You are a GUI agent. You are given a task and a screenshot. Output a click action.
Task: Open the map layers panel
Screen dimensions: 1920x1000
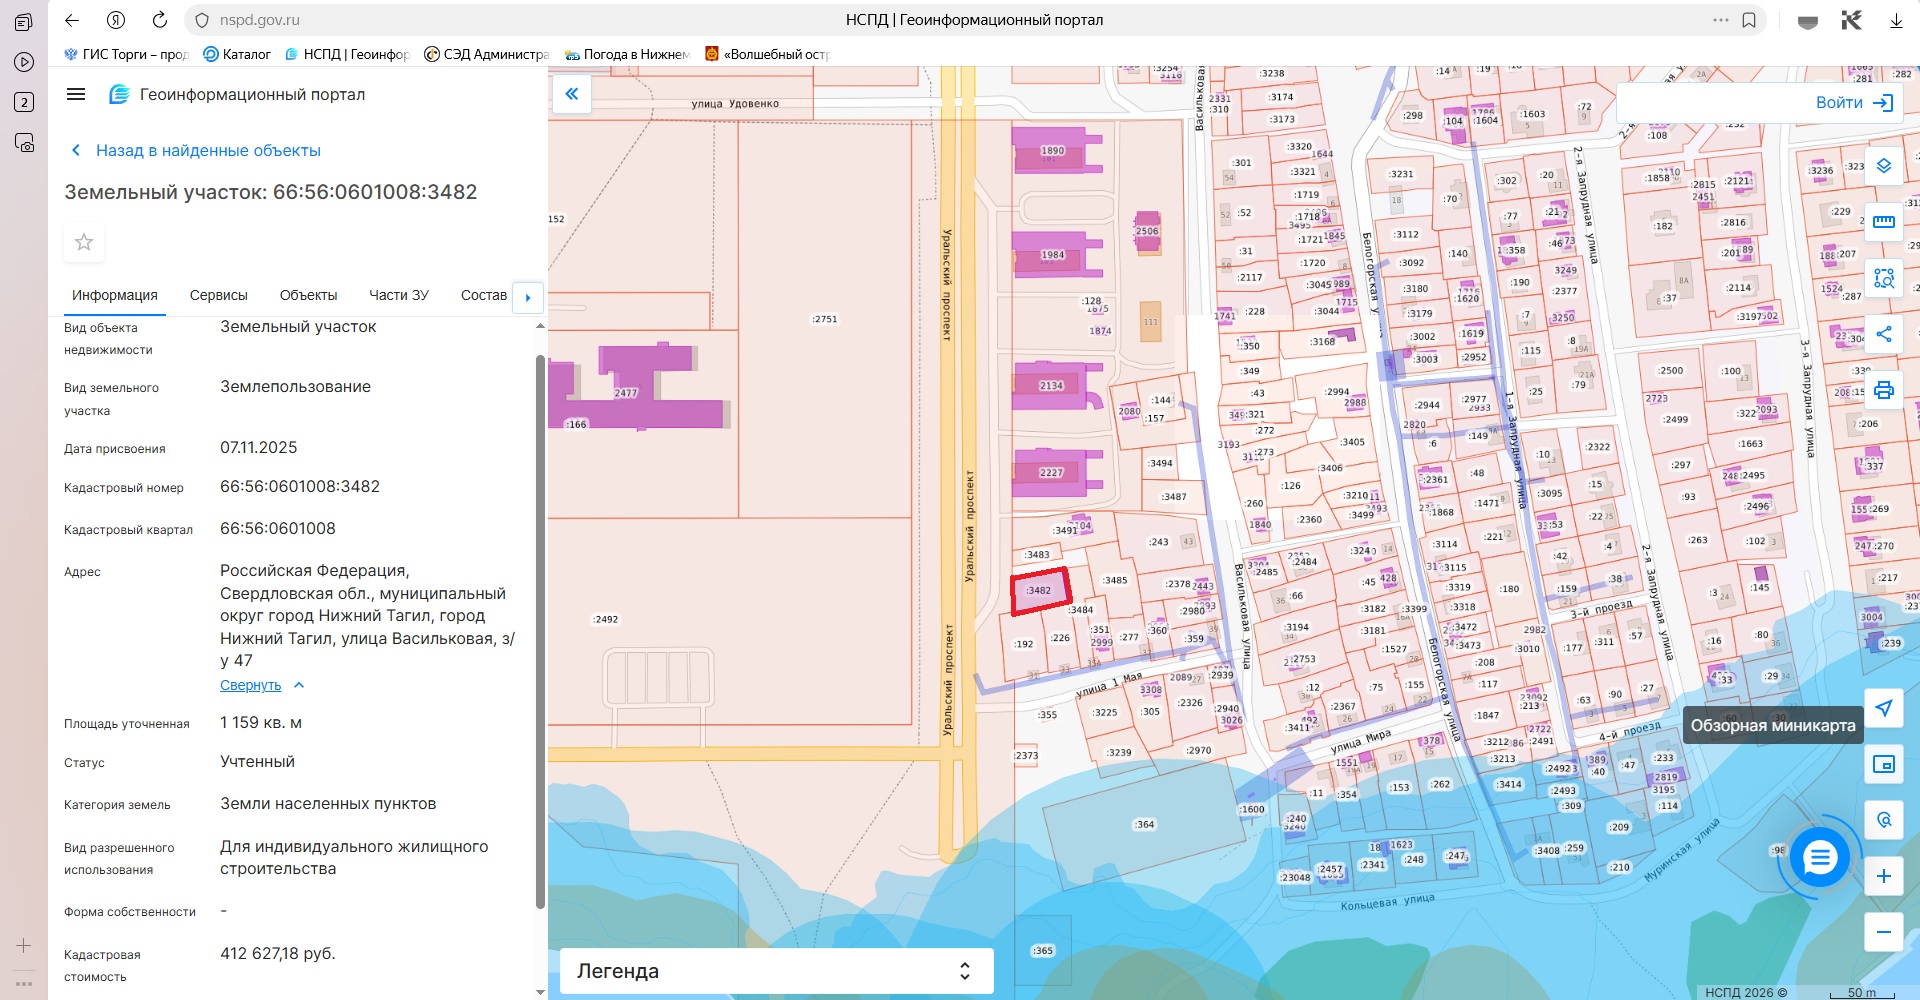coord(1883,166)
